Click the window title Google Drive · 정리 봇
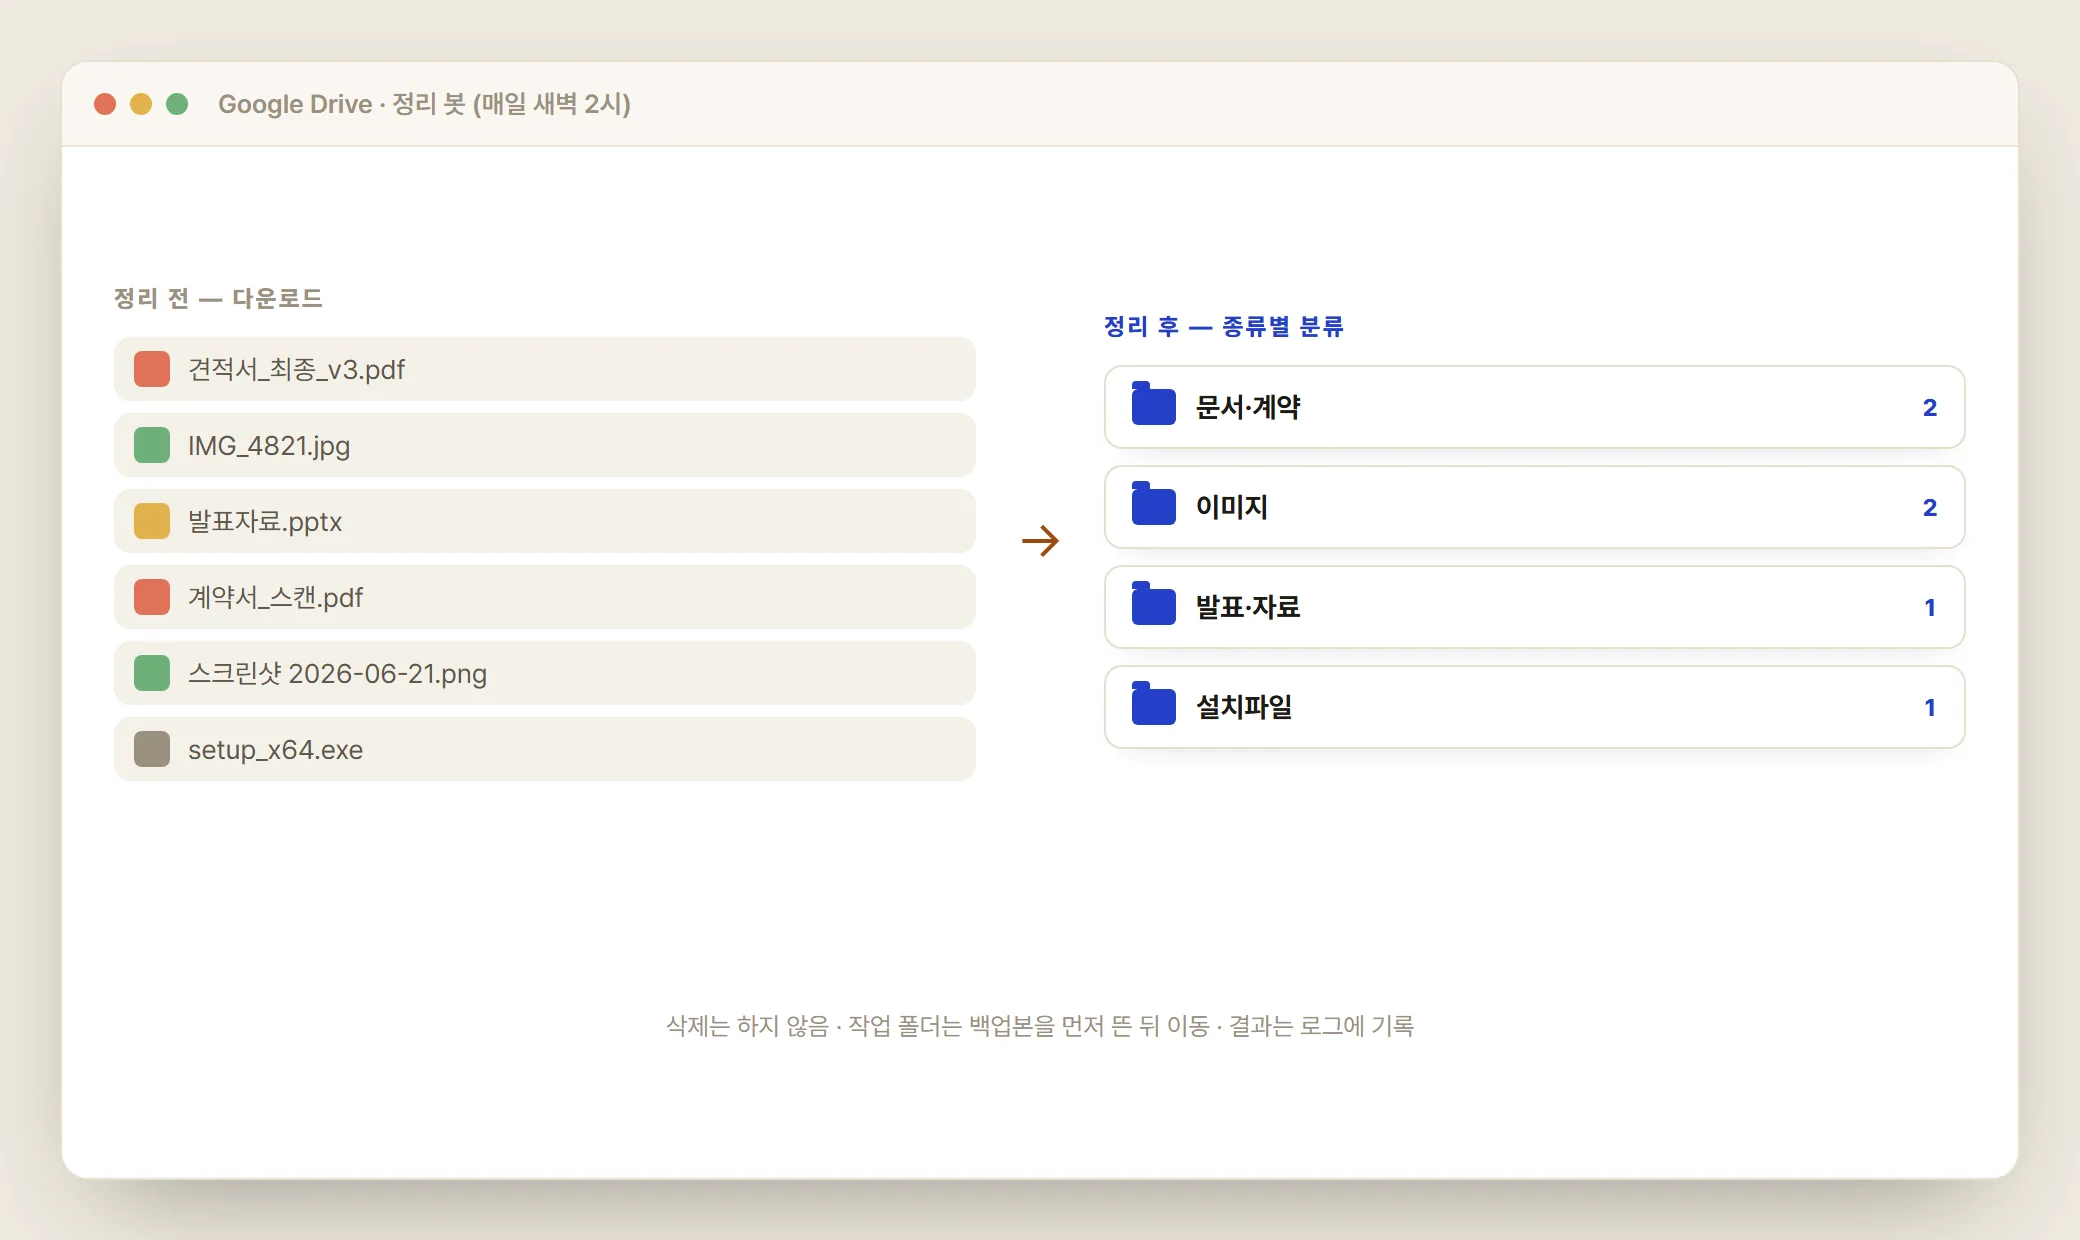The width and height of the screenshot is (2080, 1240). pos(424,104)
